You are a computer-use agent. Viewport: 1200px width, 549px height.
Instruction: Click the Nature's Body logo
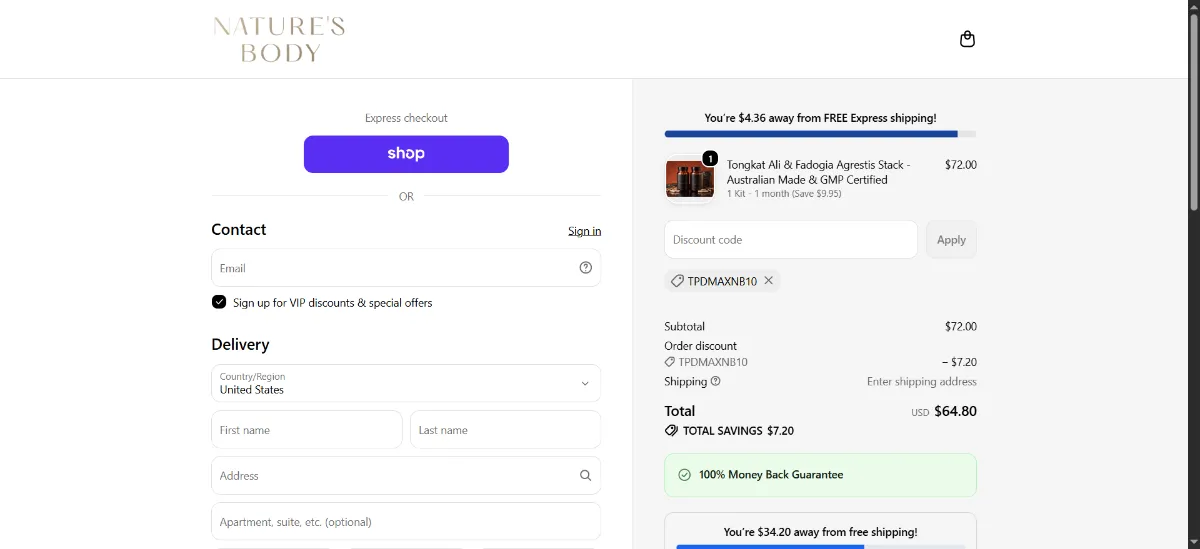279,39
